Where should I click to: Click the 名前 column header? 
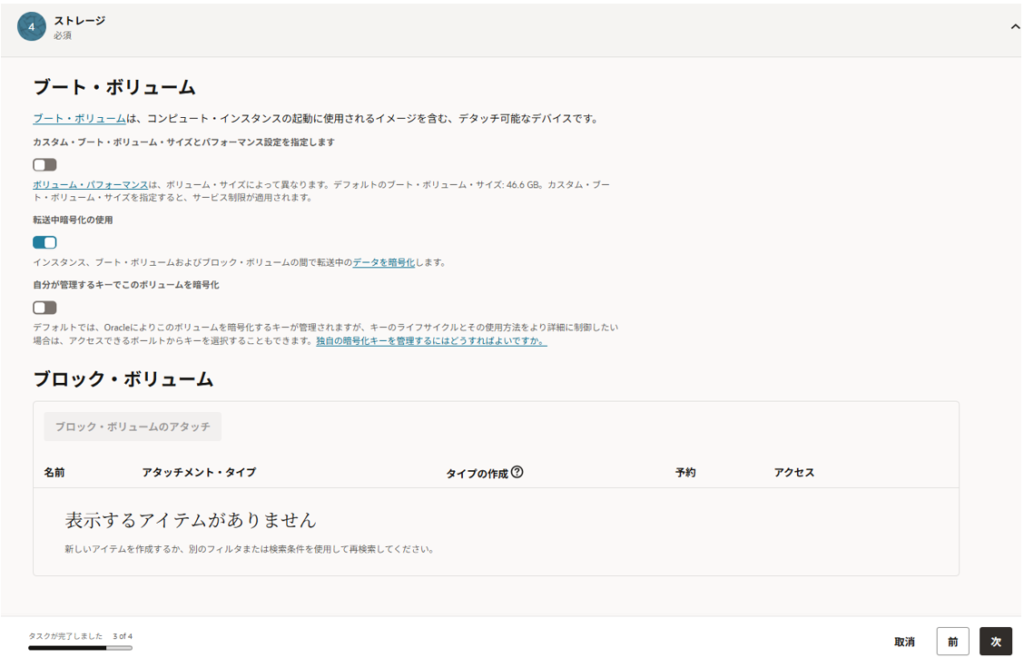pyautogui.click(x=54, y=472)
